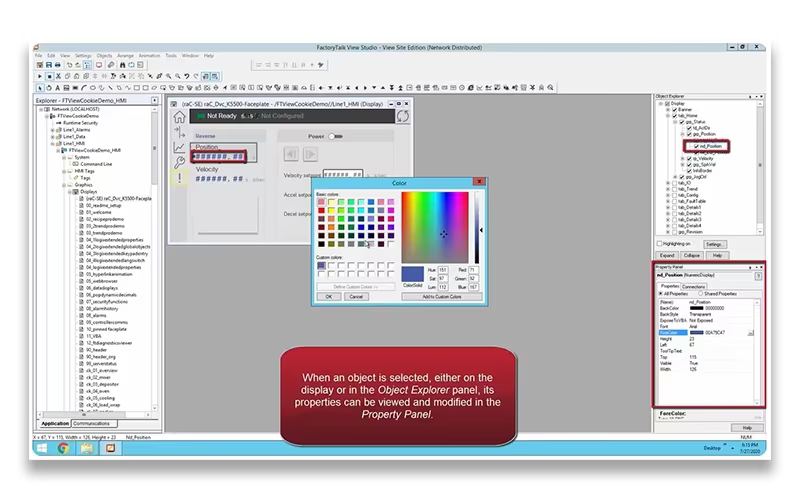
Task: Check the tab_Config checkbox in Object Explorer
Action: [x=674, y=195]
